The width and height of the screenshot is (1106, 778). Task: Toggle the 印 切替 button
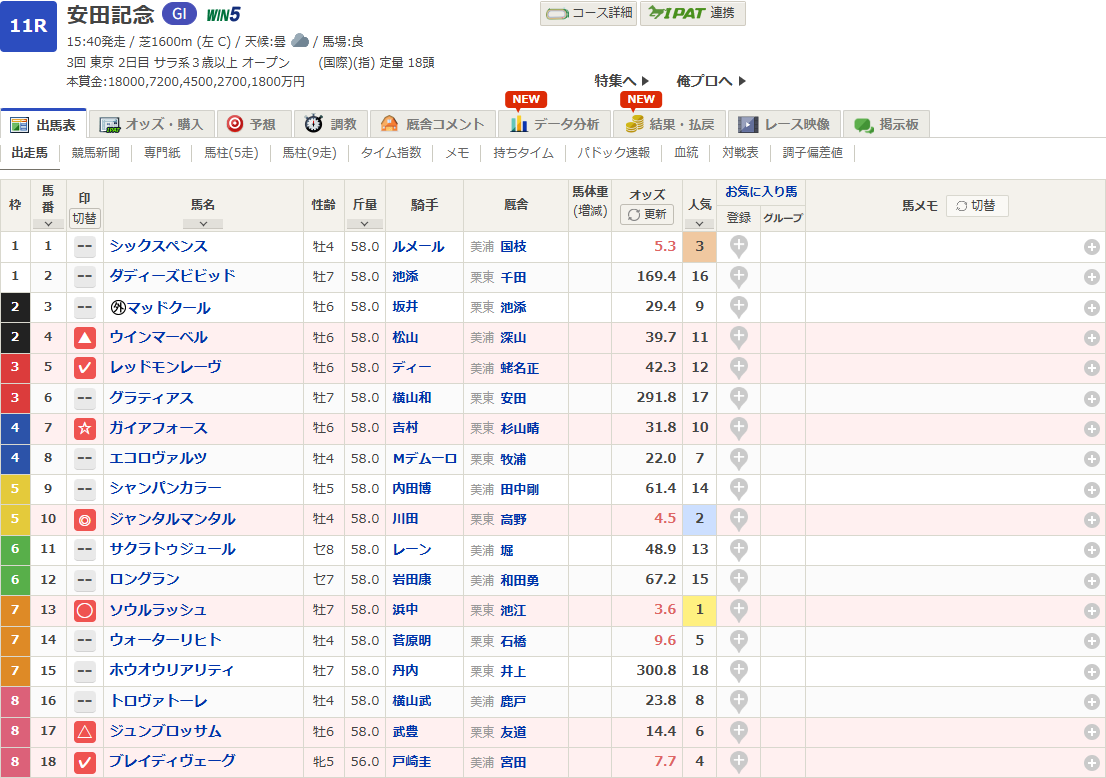pyautogui.click(x=85, y=217)
